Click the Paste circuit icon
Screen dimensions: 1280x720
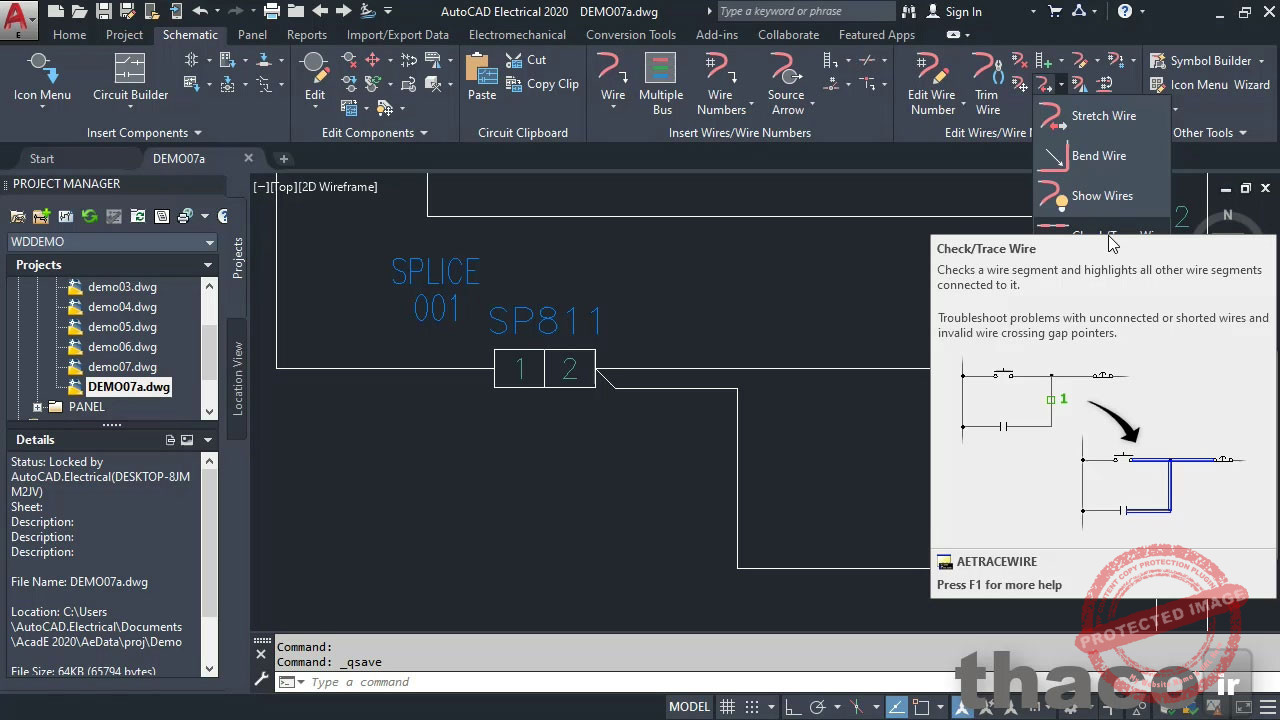point(482,80)
